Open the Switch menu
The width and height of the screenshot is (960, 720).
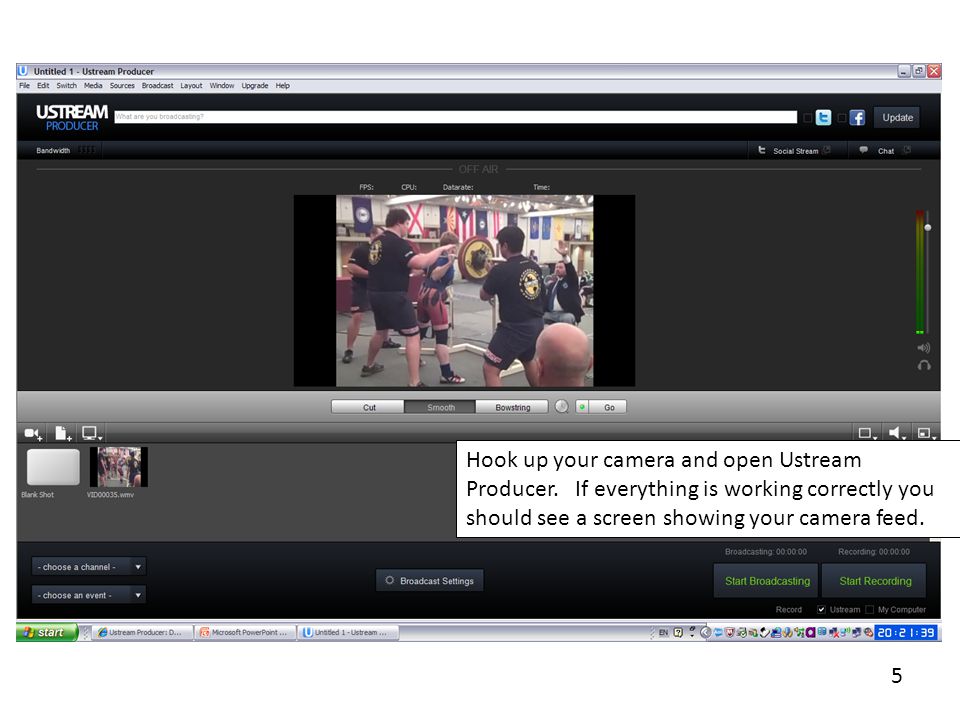67,86
